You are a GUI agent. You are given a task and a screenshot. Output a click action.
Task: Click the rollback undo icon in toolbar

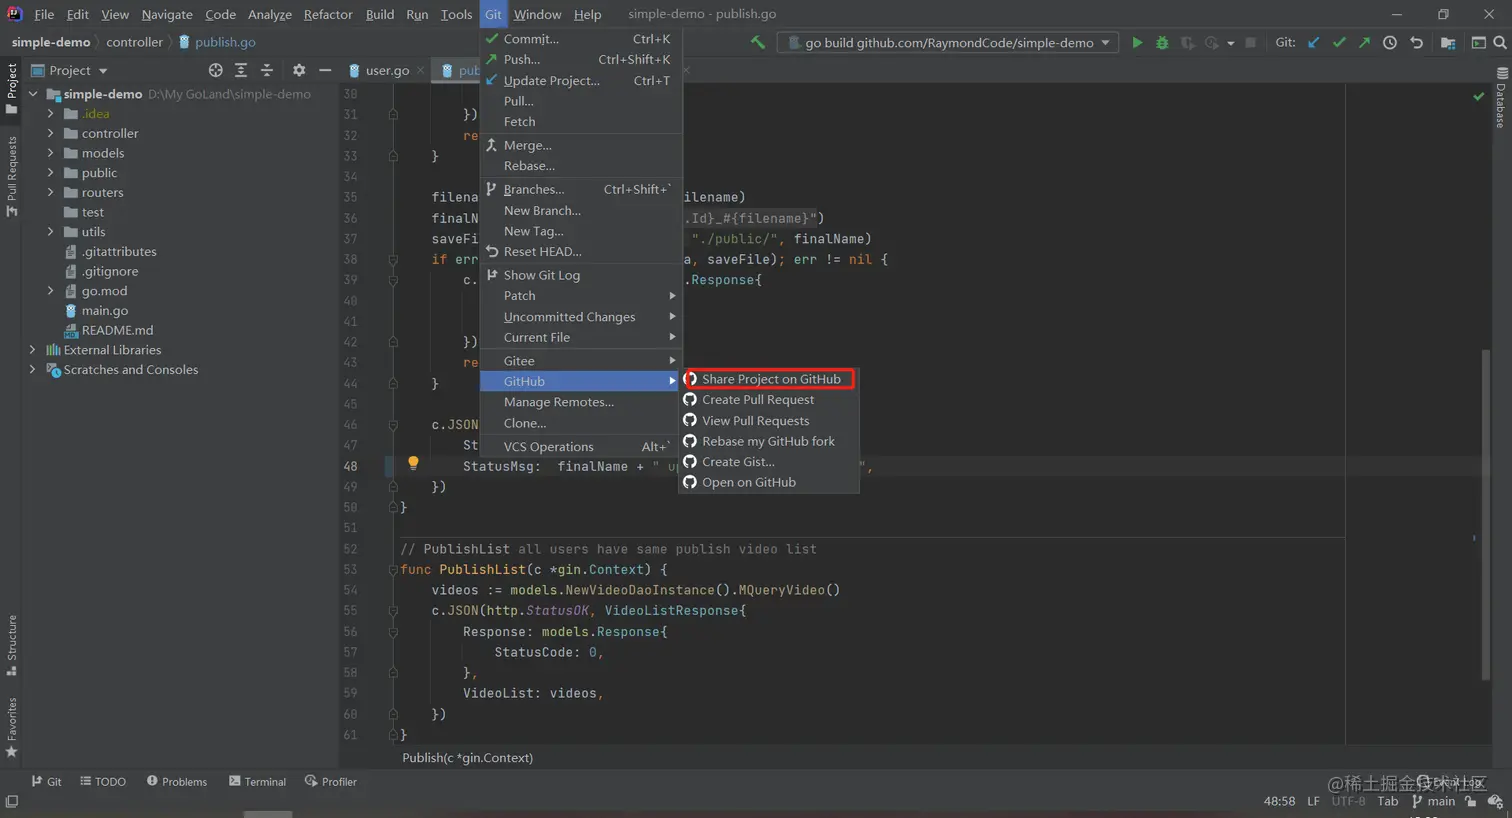(x=1416, y=42)
